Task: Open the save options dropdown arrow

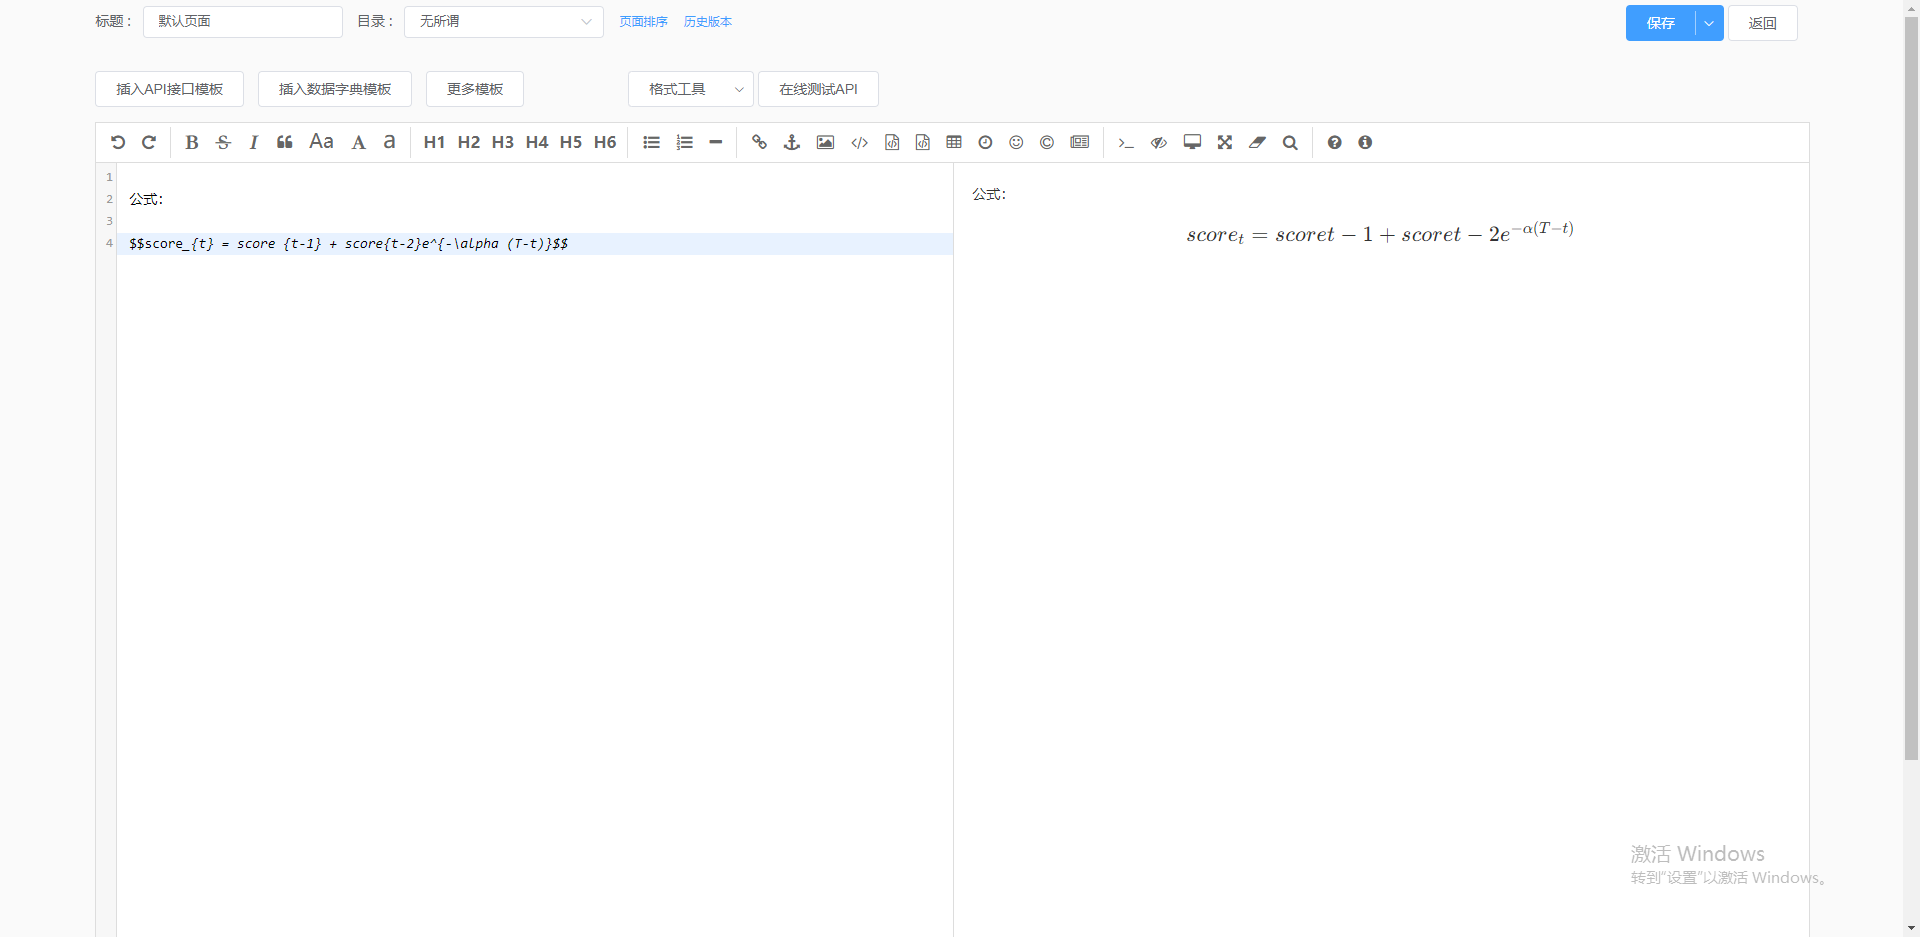Action: (x=1708, y=22)
